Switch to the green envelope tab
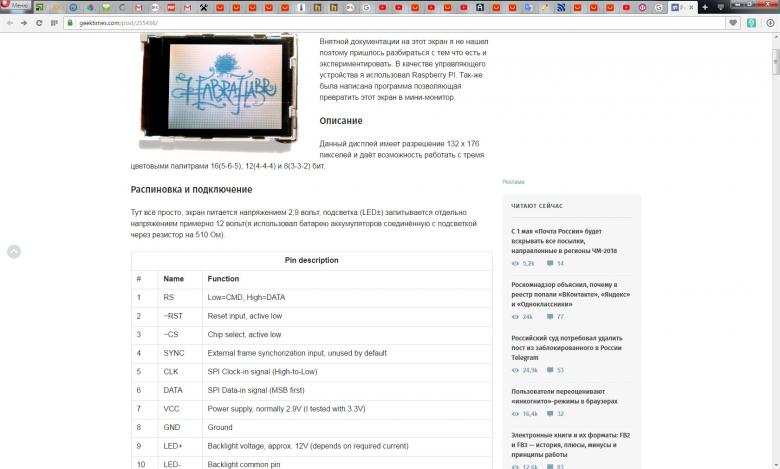The height and width of the screenshot is (469, 780). pos(106,7)
